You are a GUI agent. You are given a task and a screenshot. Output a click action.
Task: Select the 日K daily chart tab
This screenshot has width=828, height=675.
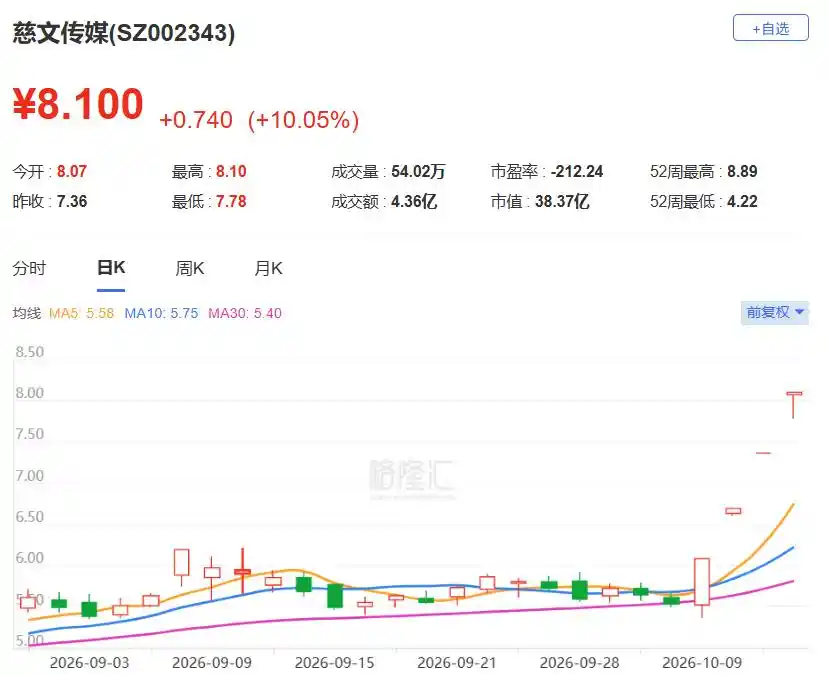[x=111, y=268]
